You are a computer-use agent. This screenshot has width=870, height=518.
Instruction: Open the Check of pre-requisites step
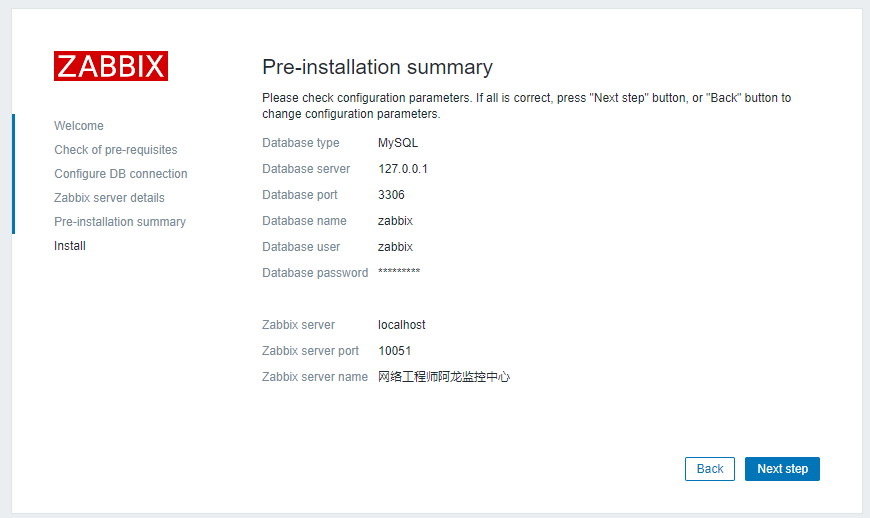click(x=116, y=150)
